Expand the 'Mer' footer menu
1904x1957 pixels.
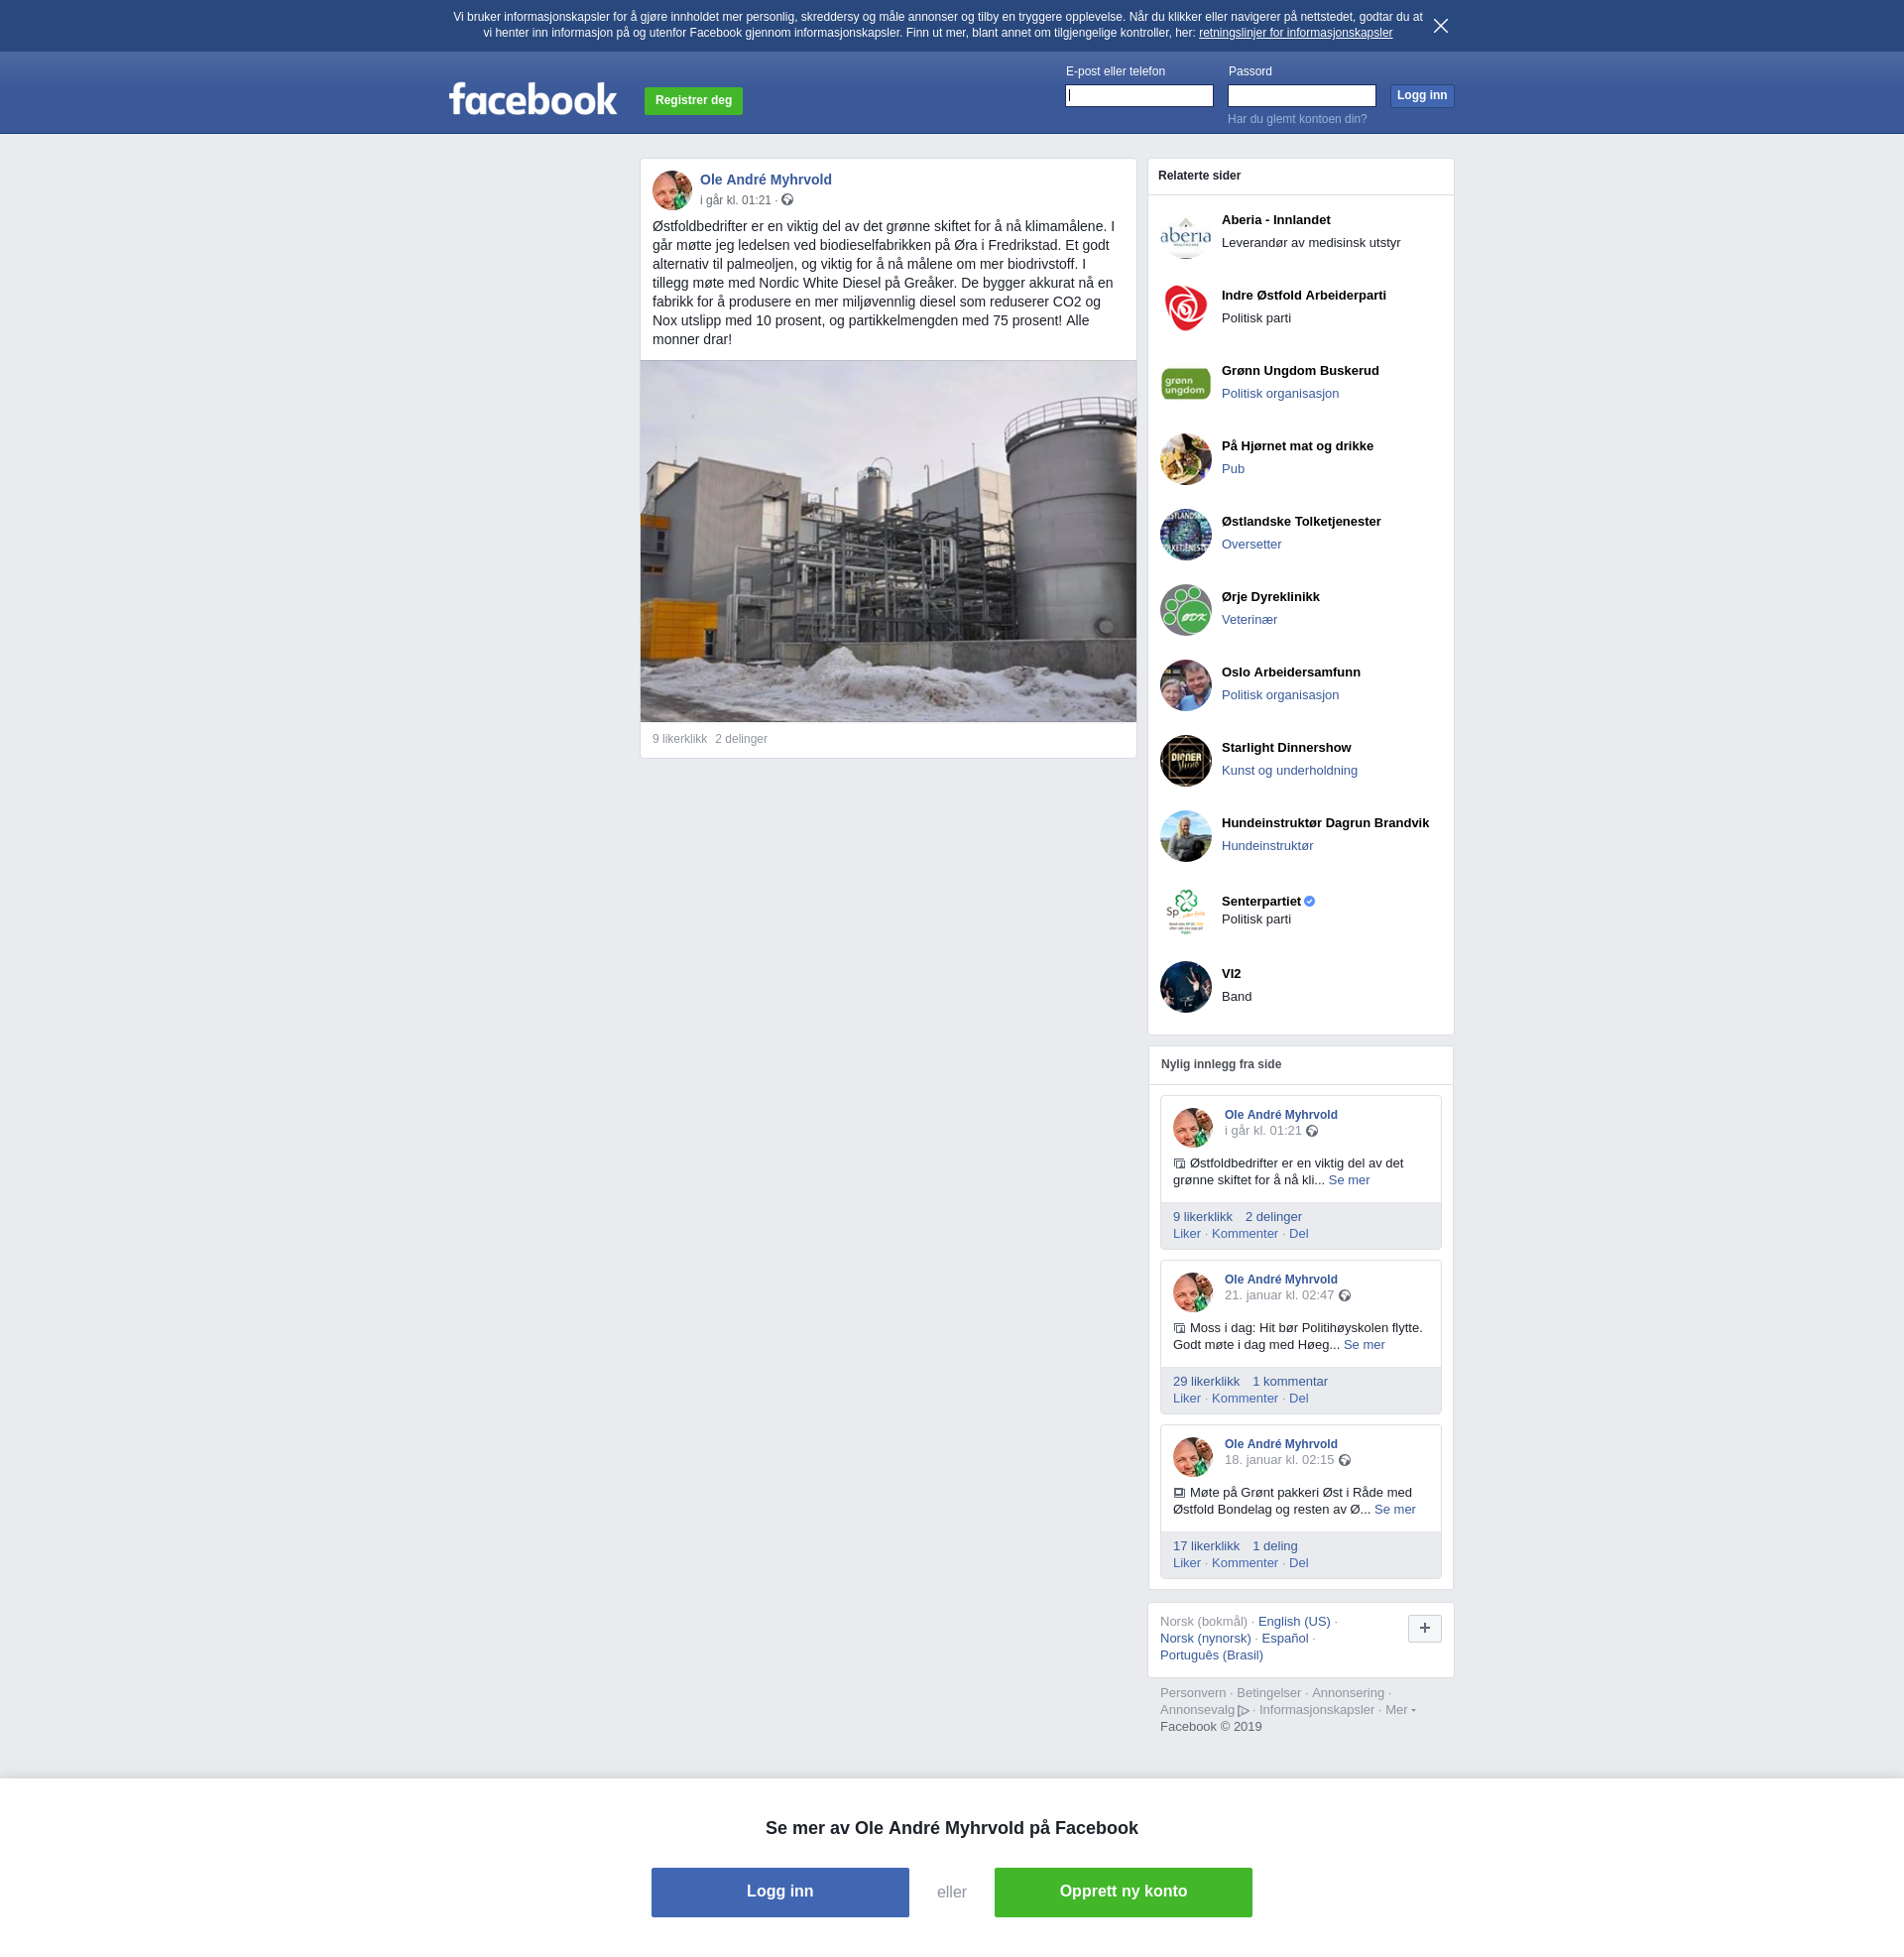tap(1399, 1710)
